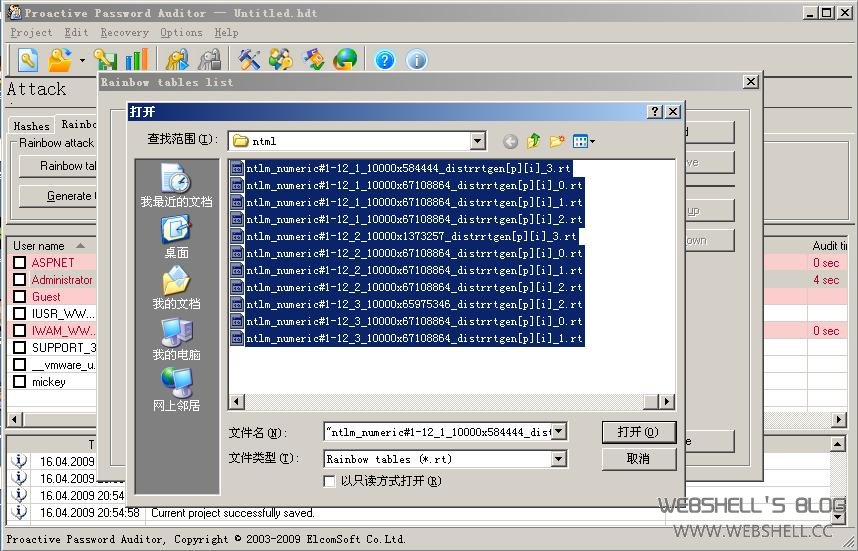
Task: Select file ntlm_numeric#1-12_3_10000x67108864_distrrtgen[p][i]_1.rt
Action: click(x=407, y=338)
